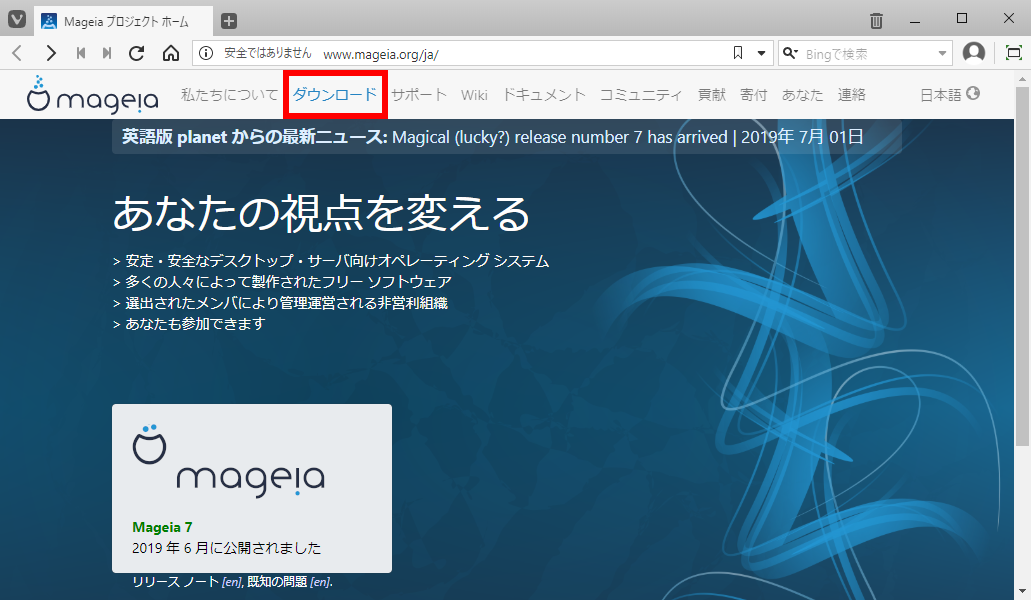This screenshot has width=1031, height=600.
Task: Click the scrollbar up arrow
Action: point(1022,78)
